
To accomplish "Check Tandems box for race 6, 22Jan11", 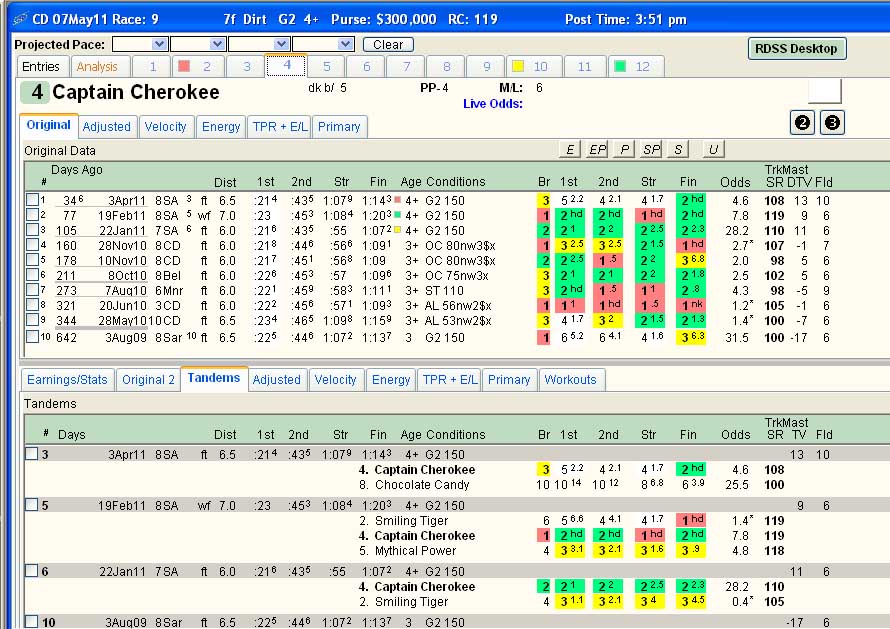I will [x=32, y=571].
